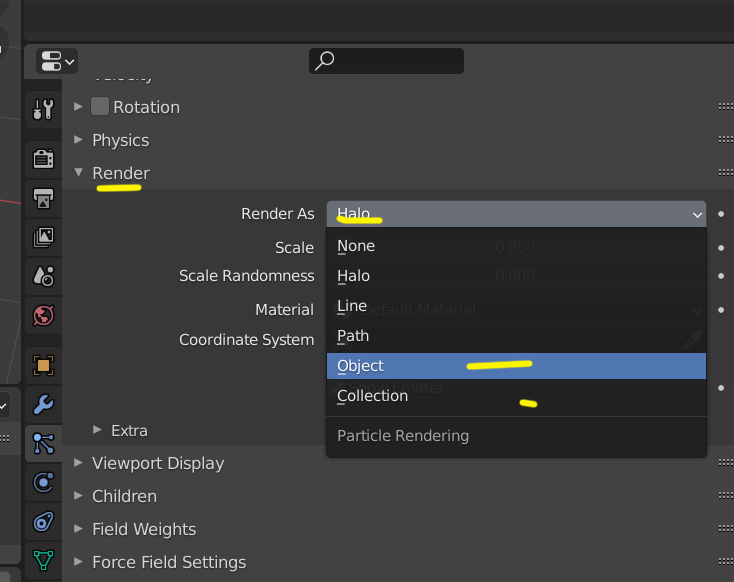
Task: Click the properties search field
Action: click(x=386, y=61)
